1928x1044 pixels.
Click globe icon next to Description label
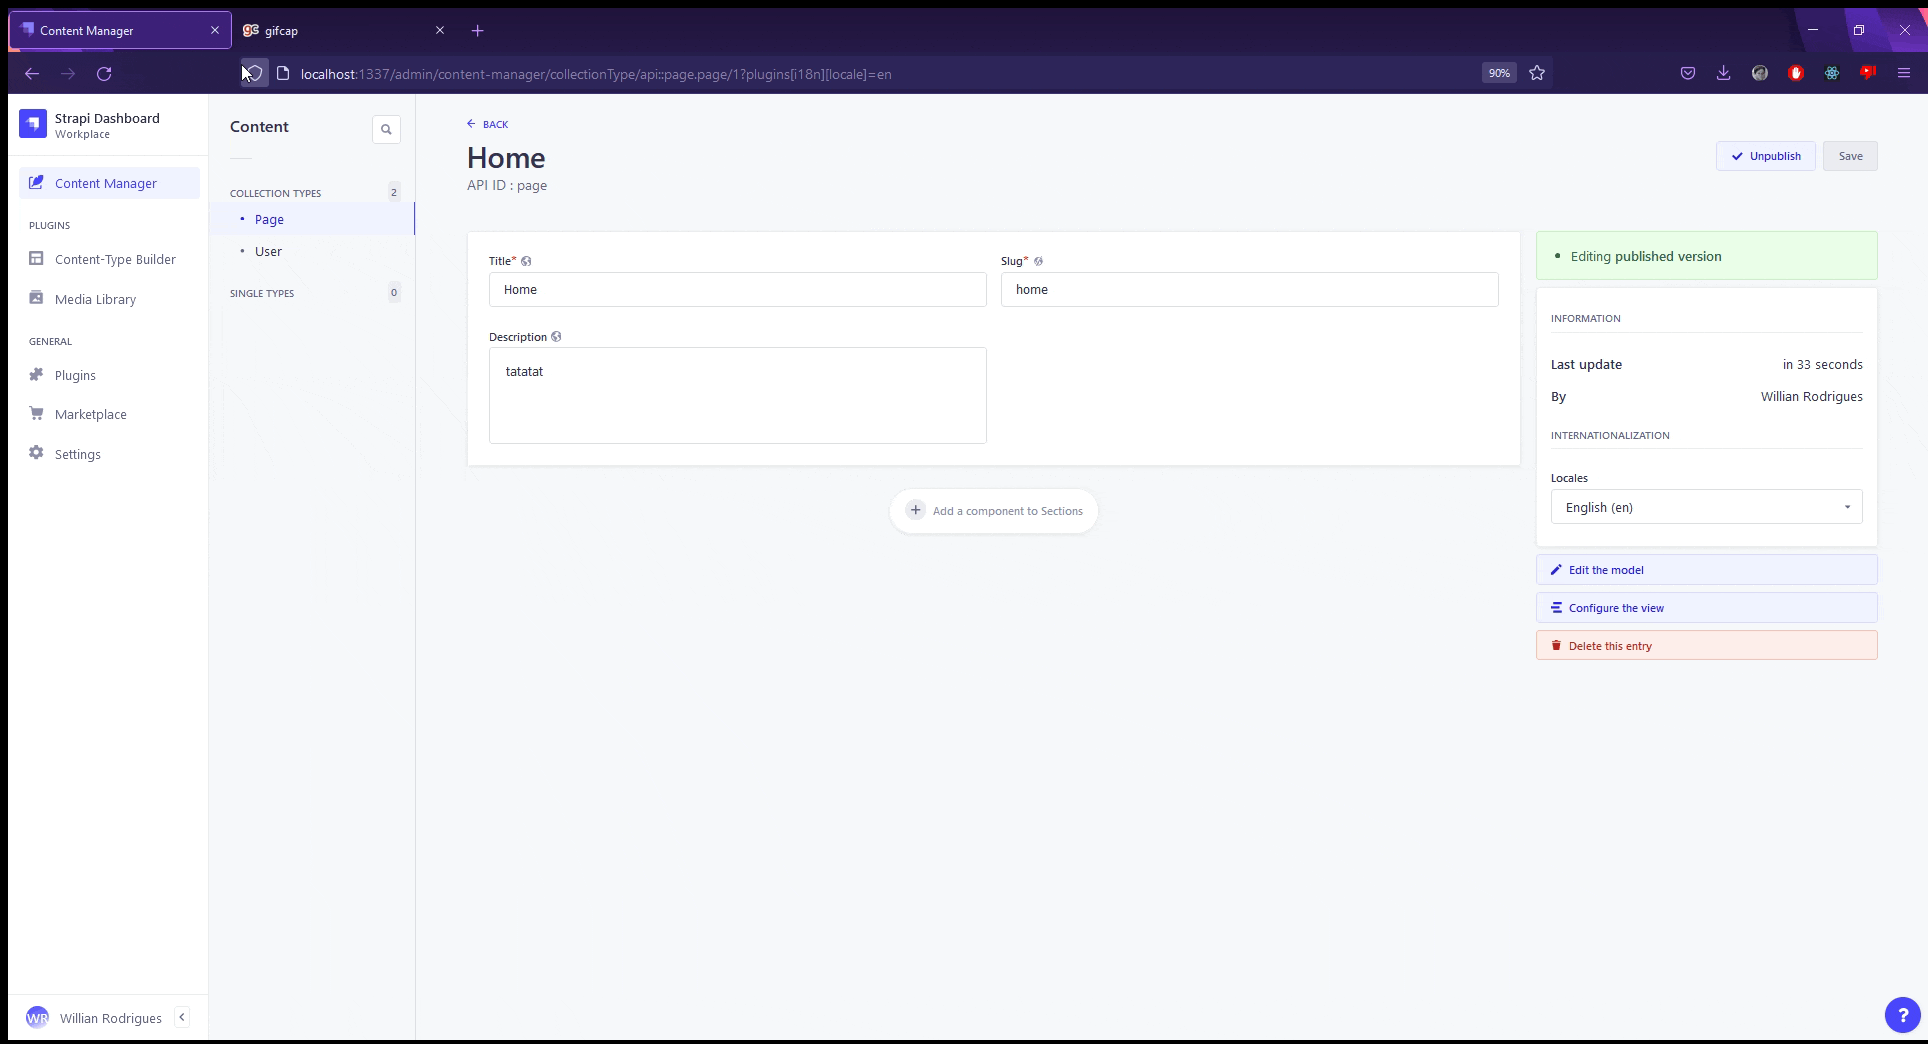pos(556,337)
